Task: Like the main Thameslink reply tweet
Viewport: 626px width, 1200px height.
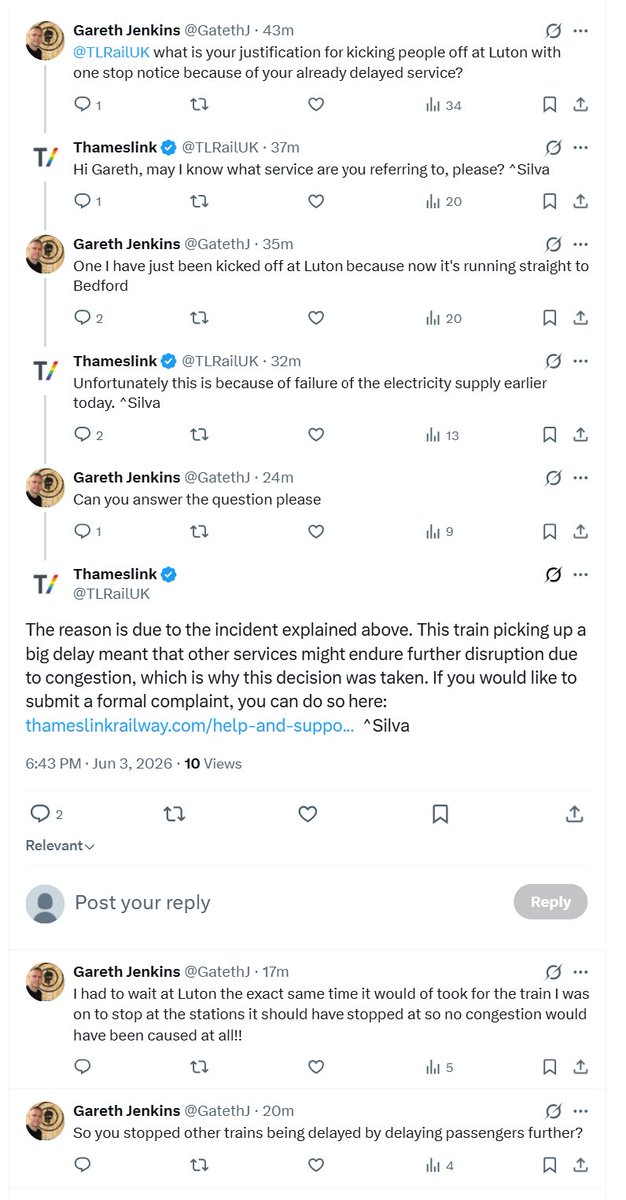Action: 307,814
